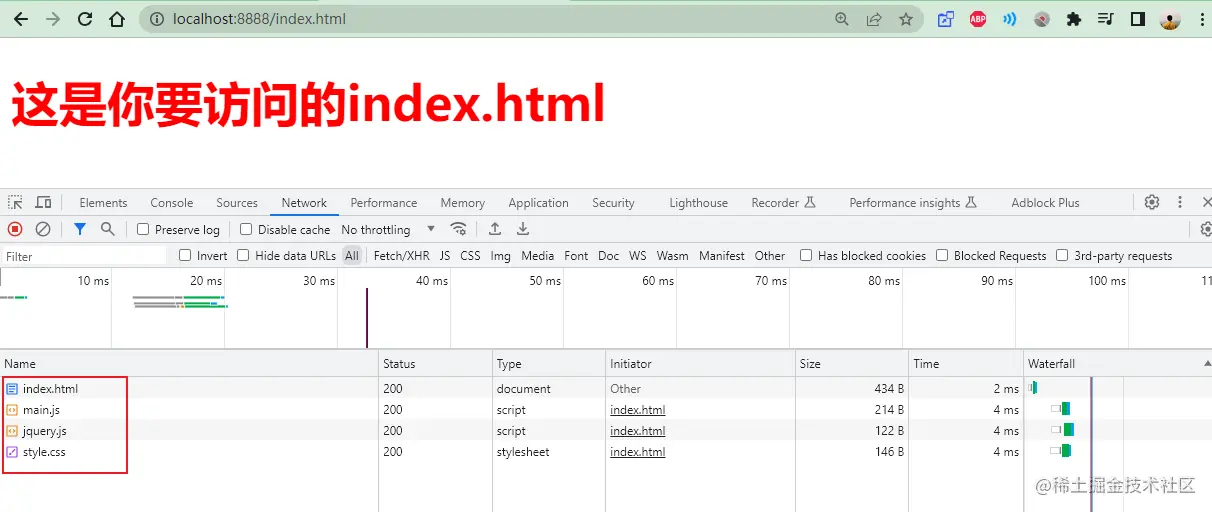The image size is (1212, 512).
Task: Activate the inspect element picker in DevTools
Action: click(15, 202)
